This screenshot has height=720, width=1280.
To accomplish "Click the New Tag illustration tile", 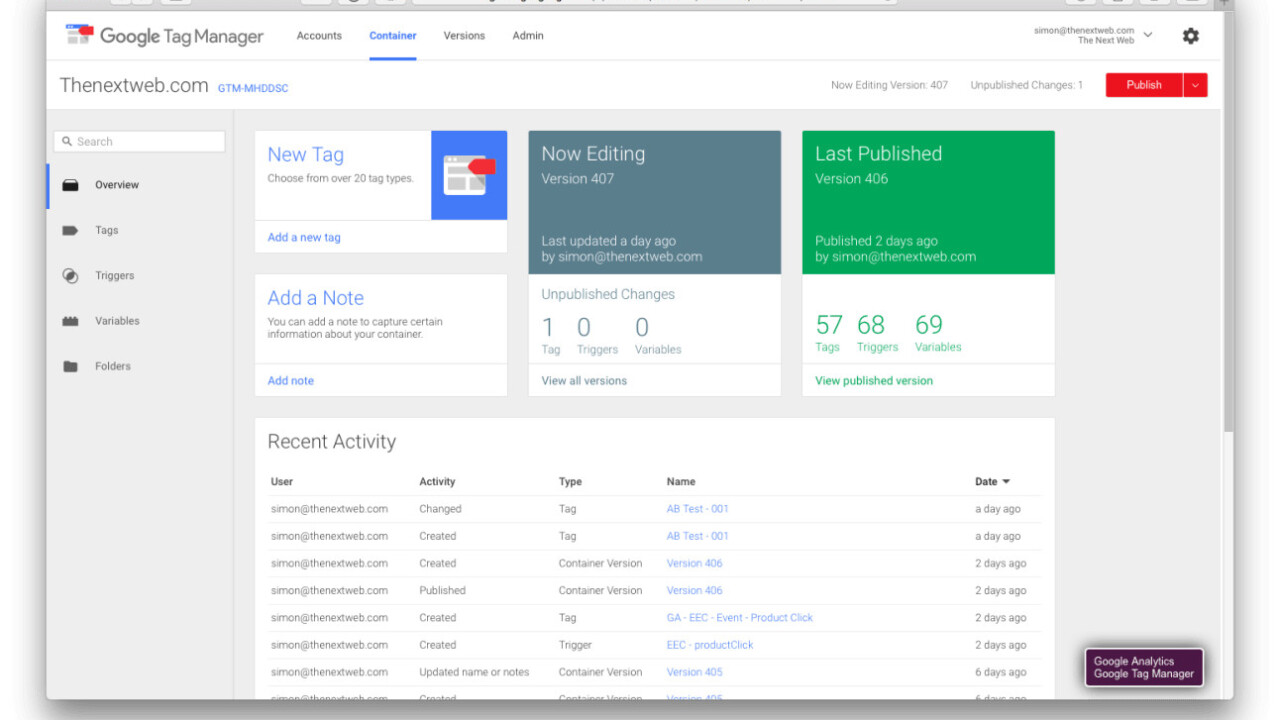I will coord(469,175).
